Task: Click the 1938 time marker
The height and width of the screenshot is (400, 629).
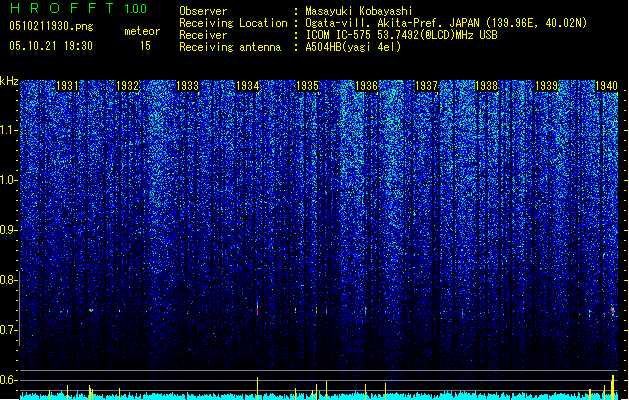Action: [486, 86]
